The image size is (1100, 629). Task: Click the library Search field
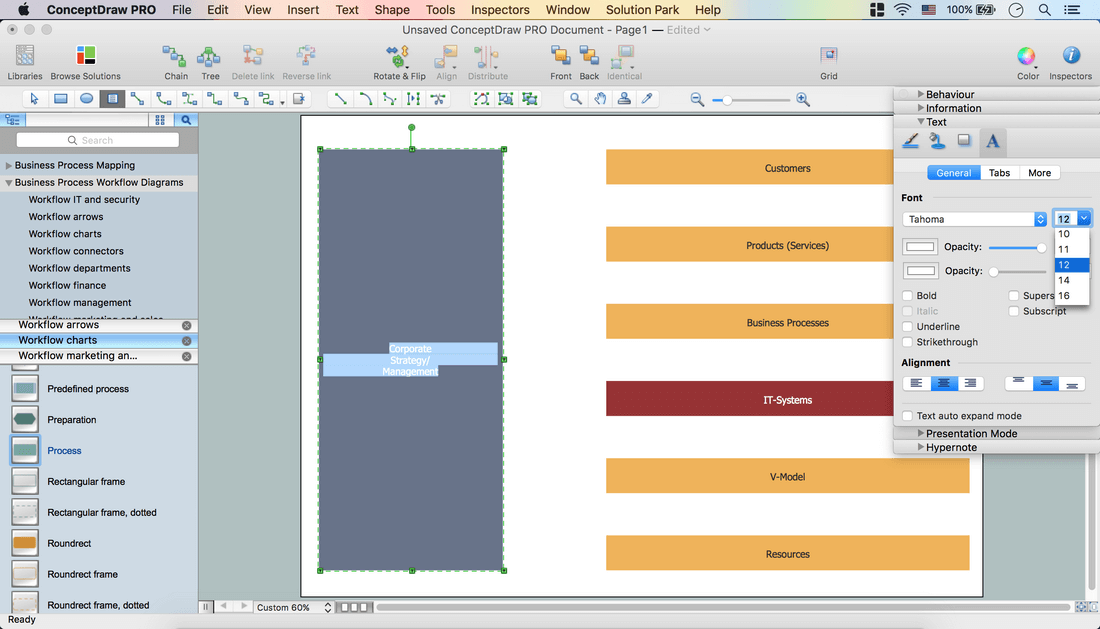click(x=98, y=141)
